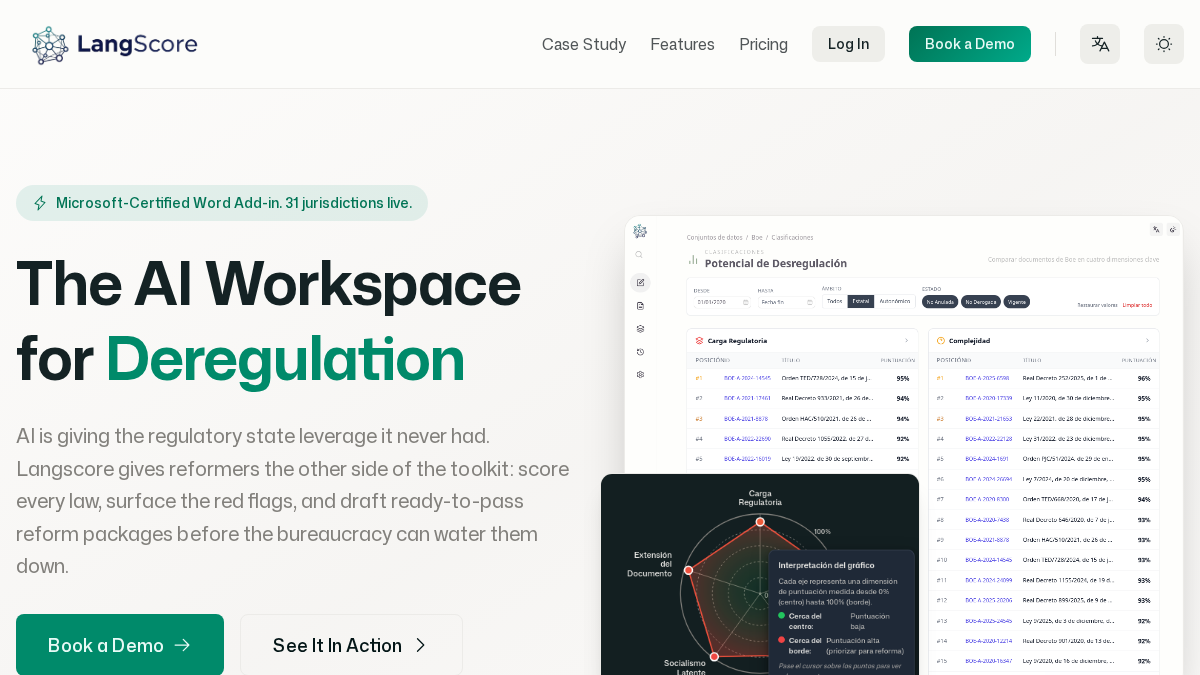The height and width of the screenshot is (675, 1200).
Task: Click the arrow icon in hero Book a Demo
Action: 182,645
